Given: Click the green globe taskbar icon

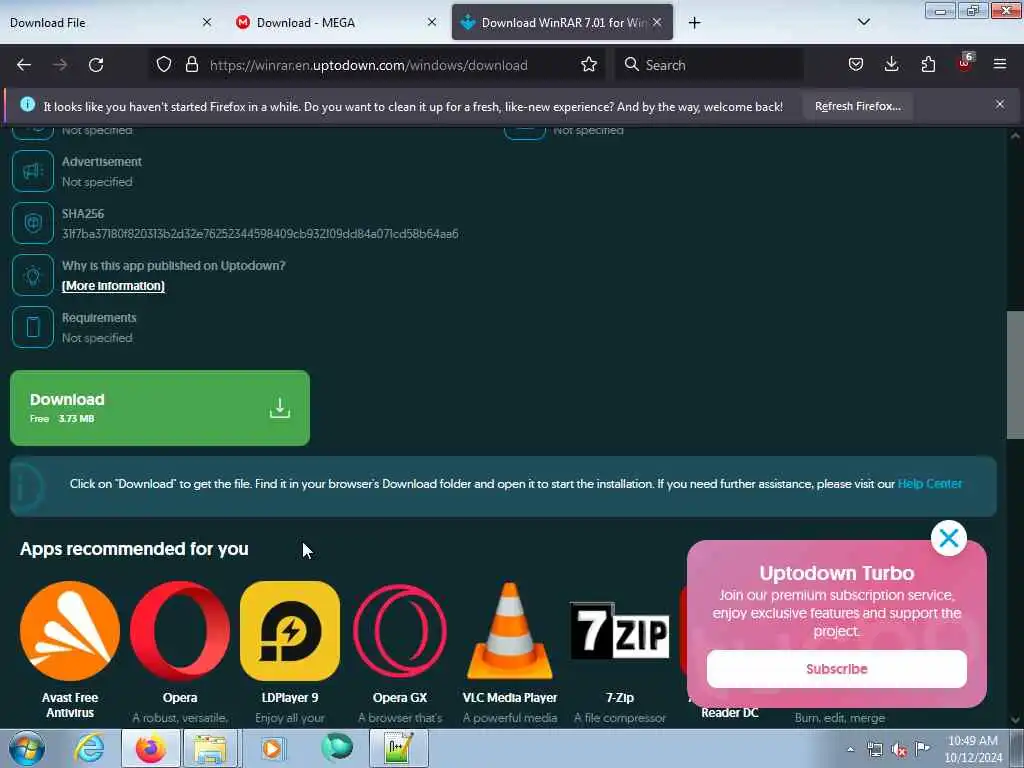Looking at the screenshot, I should click(337, 748).
